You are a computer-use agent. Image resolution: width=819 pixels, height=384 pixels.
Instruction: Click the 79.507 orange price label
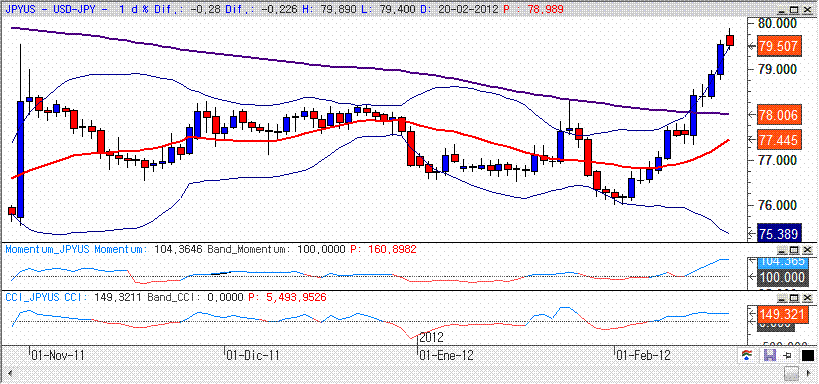pyautogui.click(x=779, y=46)
